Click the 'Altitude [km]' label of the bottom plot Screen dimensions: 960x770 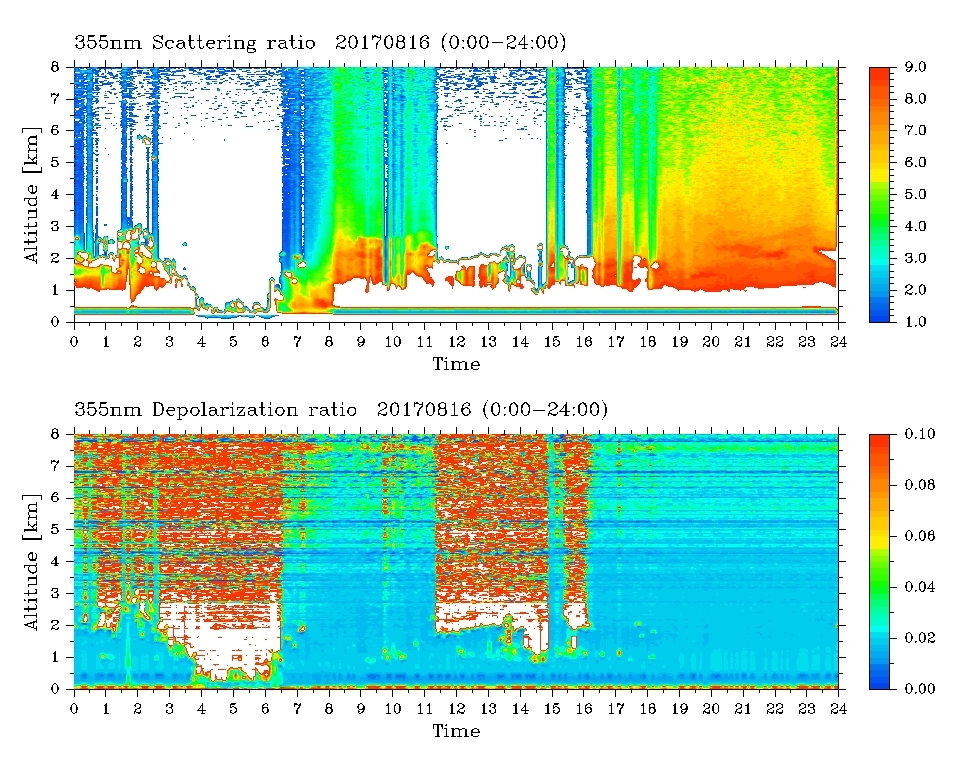32,562
